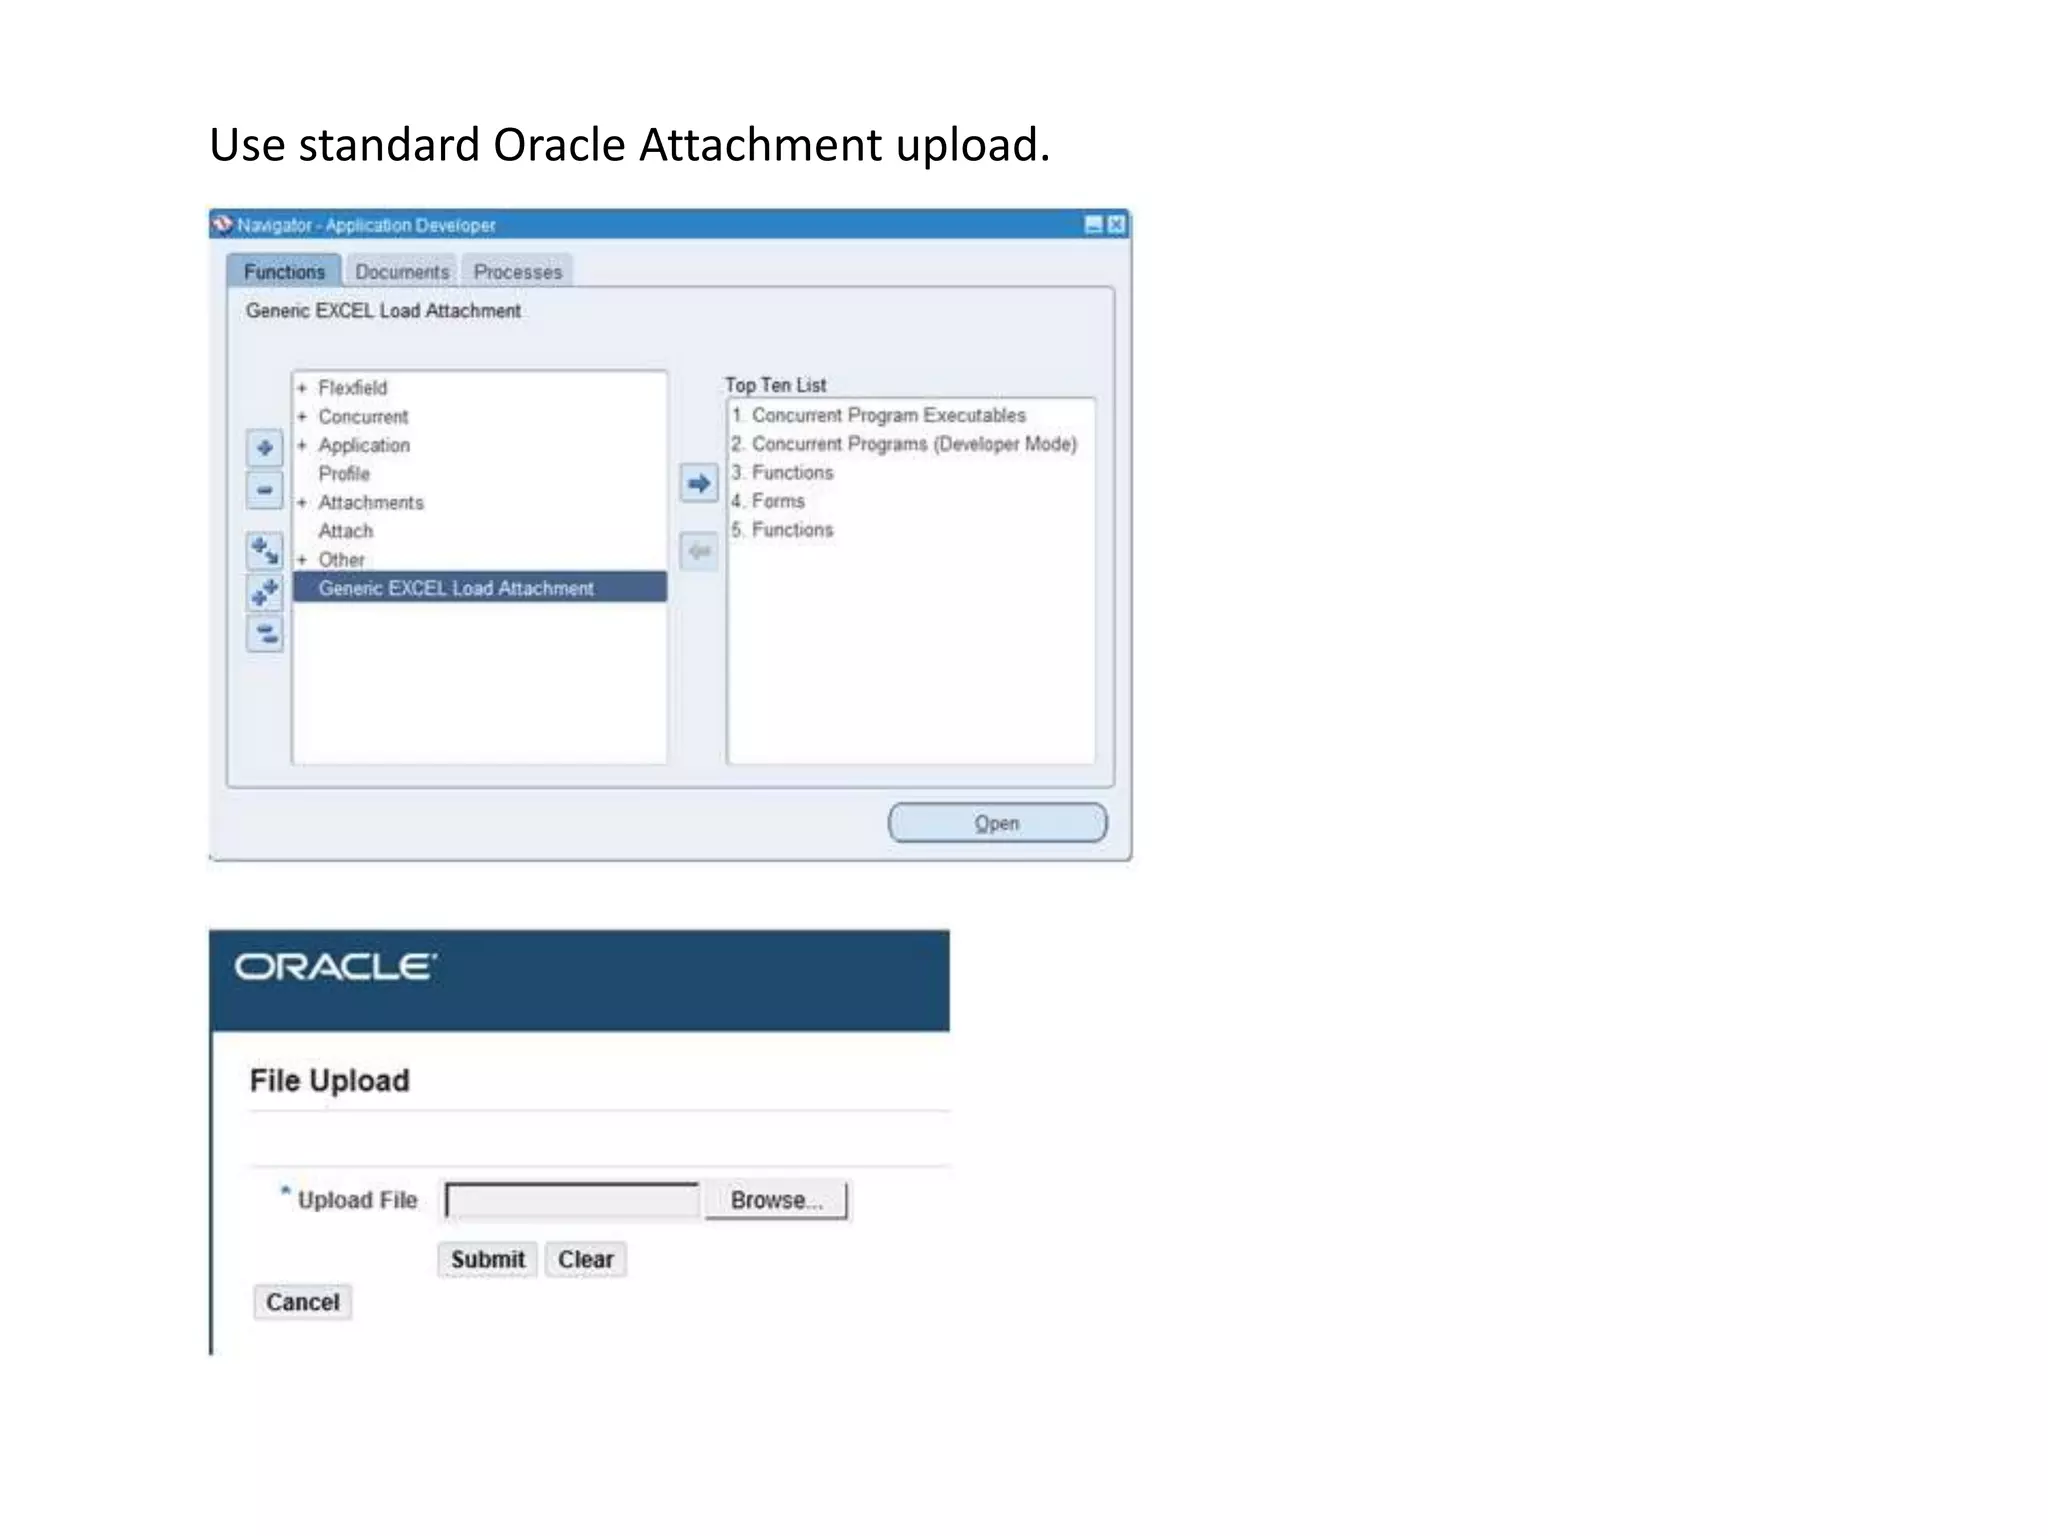Expand the Attachments tree node

pos(302,503)
